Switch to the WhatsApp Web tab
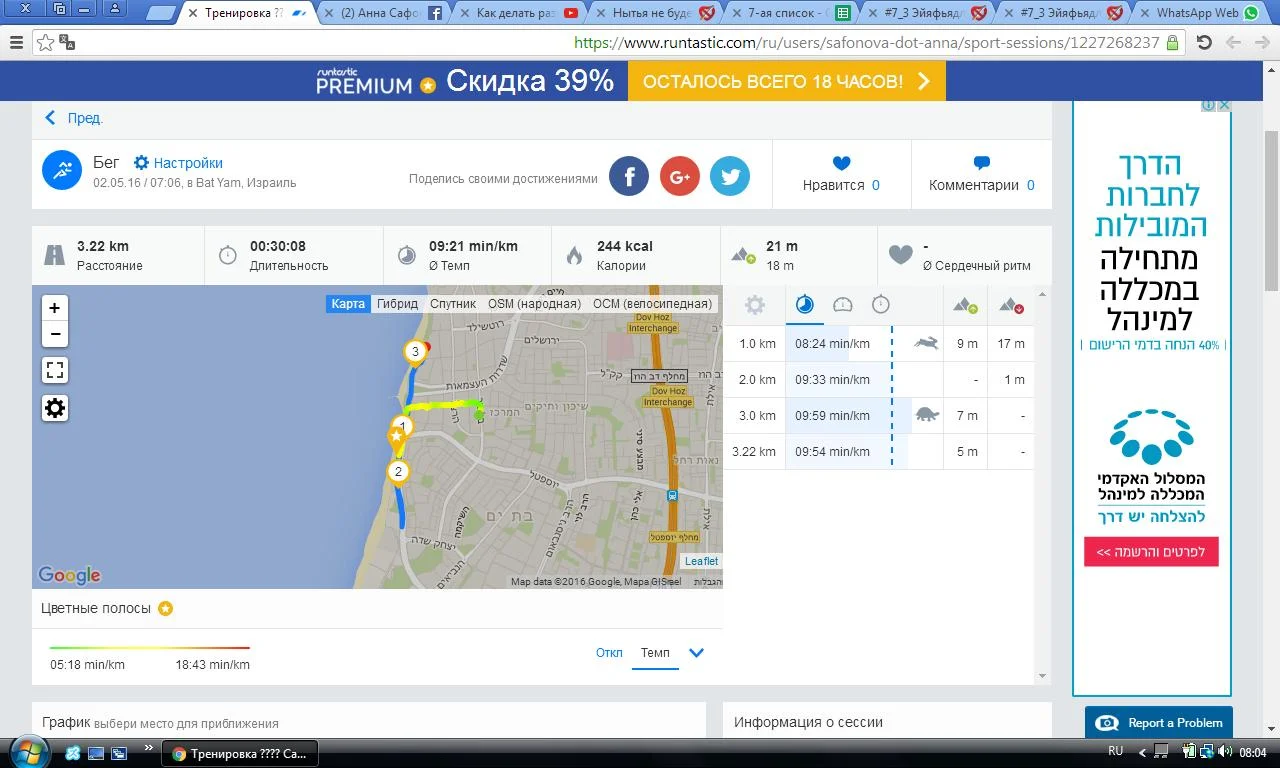The width and height of the screenshot is (1280, 768). click(x=1196, y=13)
